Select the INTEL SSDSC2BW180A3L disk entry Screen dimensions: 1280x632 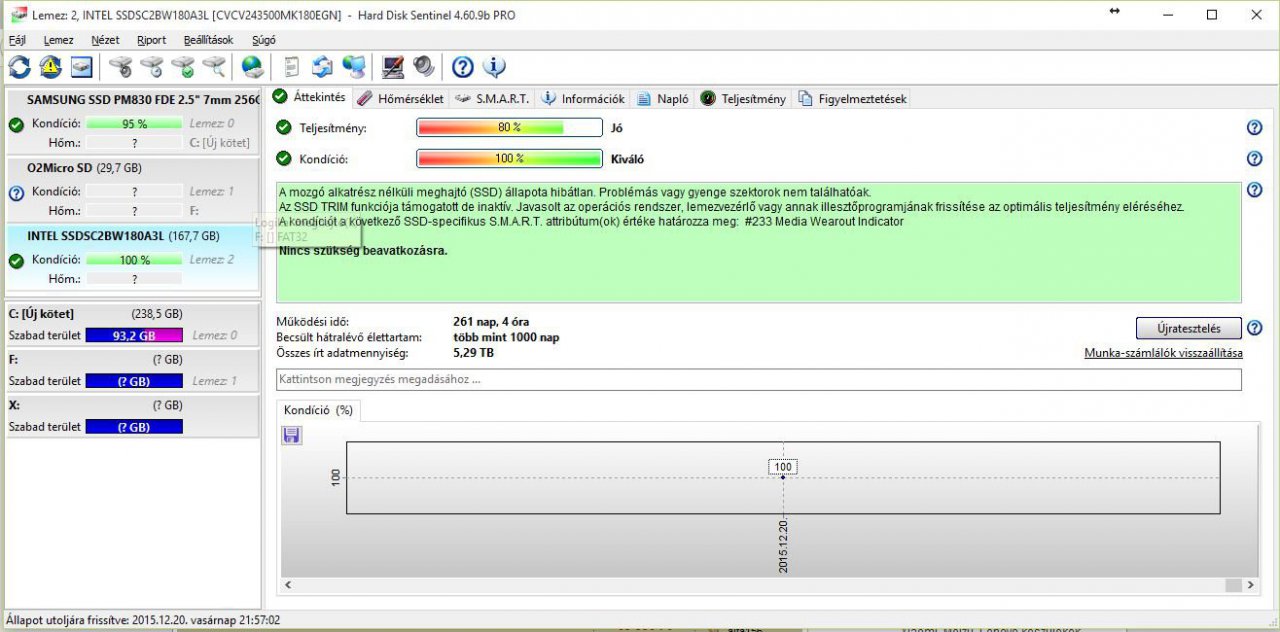132,258
